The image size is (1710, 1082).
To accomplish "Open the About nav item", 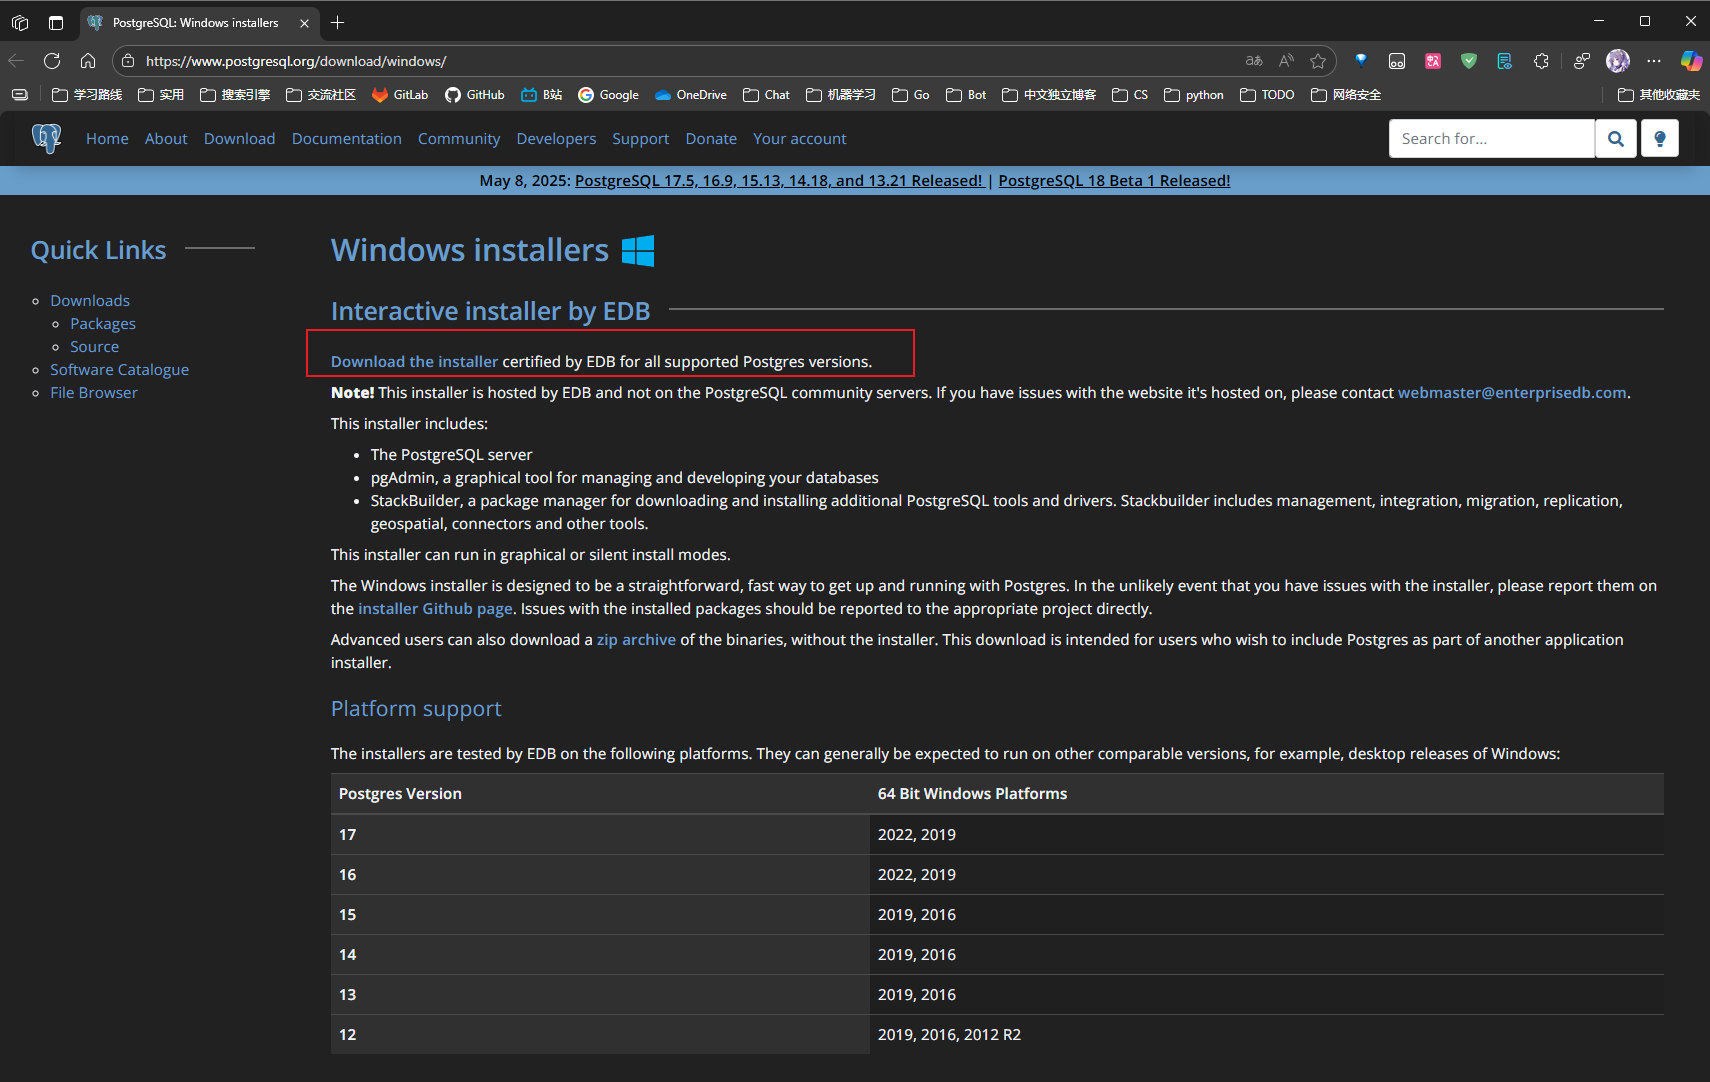I will (166, 139).
